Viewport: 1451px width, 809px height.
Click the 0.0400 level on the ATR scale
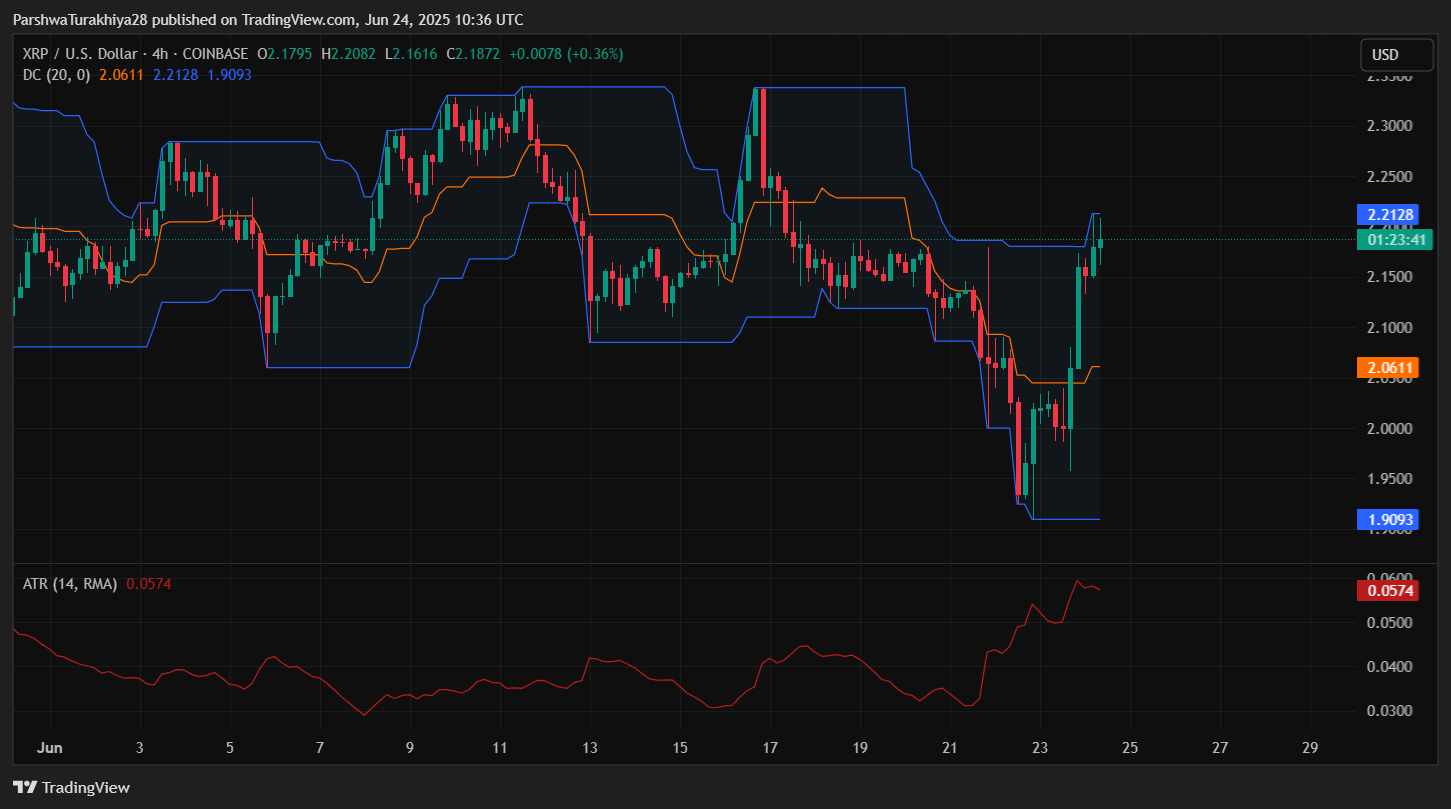click(x=1389, y=667)
